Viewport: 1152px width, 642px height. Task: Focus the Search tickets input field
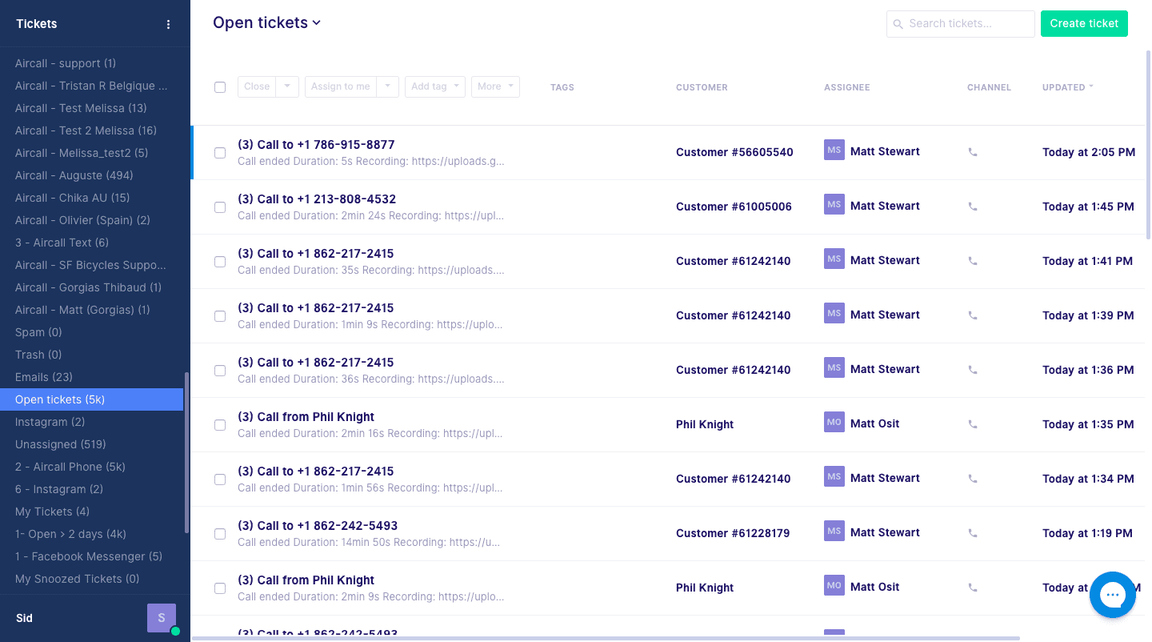pyautogui.click(x=967, y=24)
